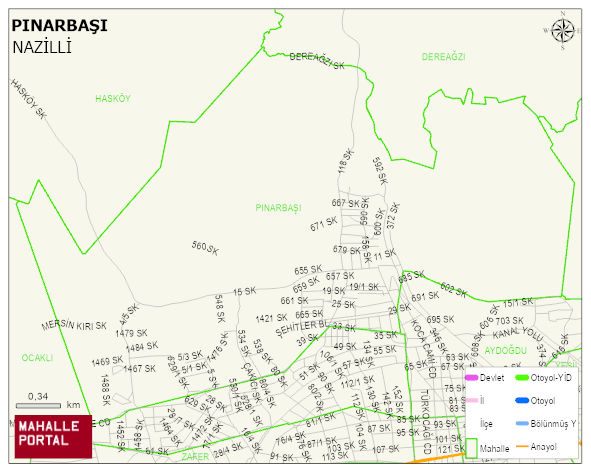Click the 703 SK street label
591x472 pixels.
point(510,321)
